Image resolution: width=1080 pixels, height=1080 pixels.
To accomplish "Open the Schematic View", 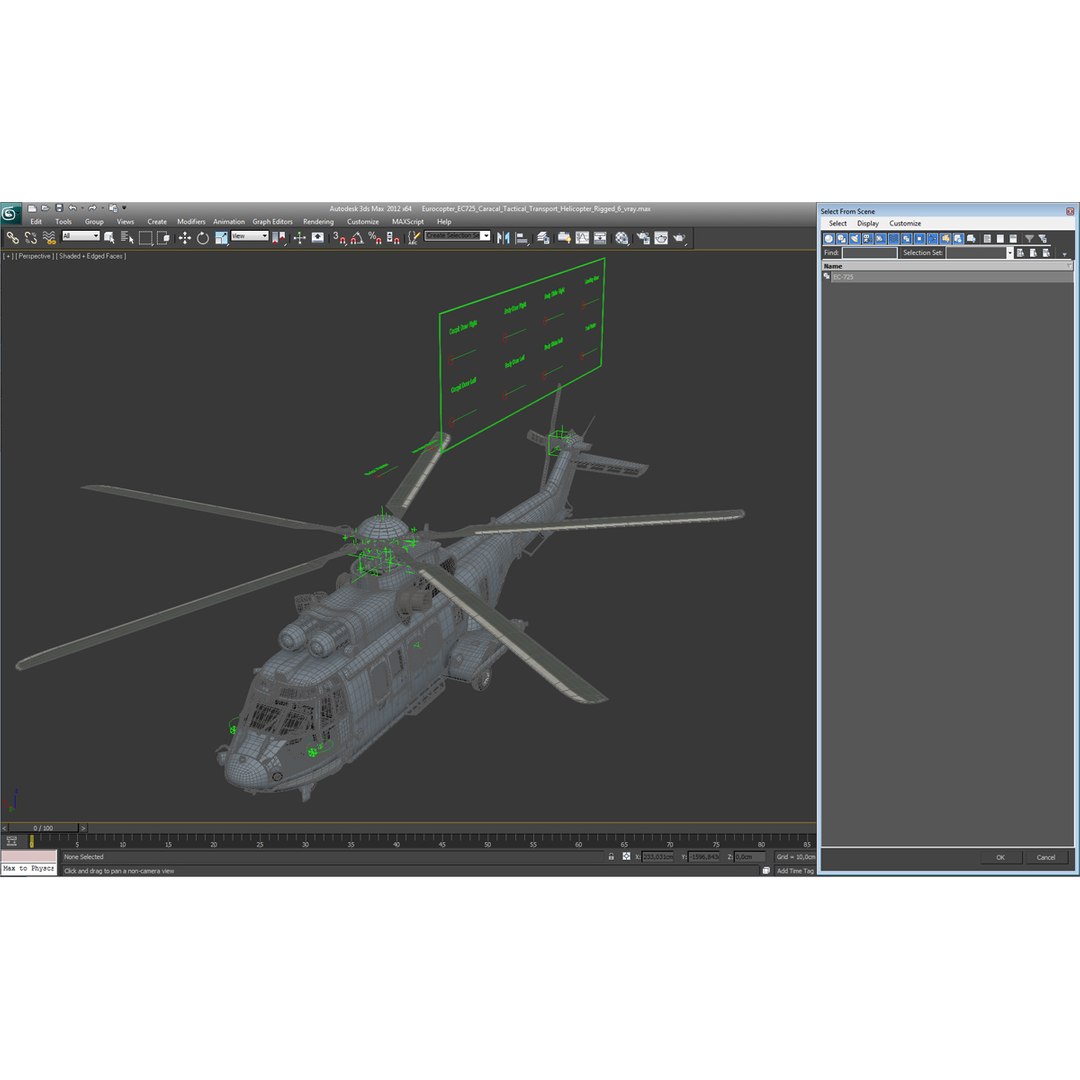I will coord(601,238).
